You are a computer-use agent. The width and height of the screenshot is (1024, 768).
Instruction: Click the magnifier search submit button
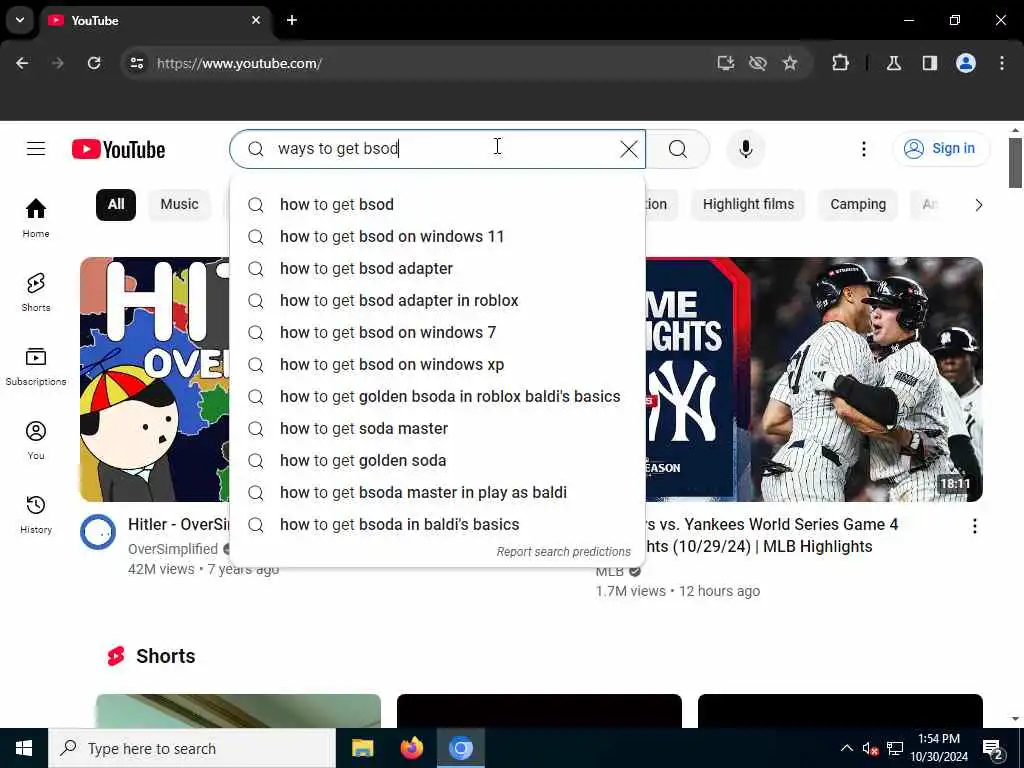click(x=678, y=149)
